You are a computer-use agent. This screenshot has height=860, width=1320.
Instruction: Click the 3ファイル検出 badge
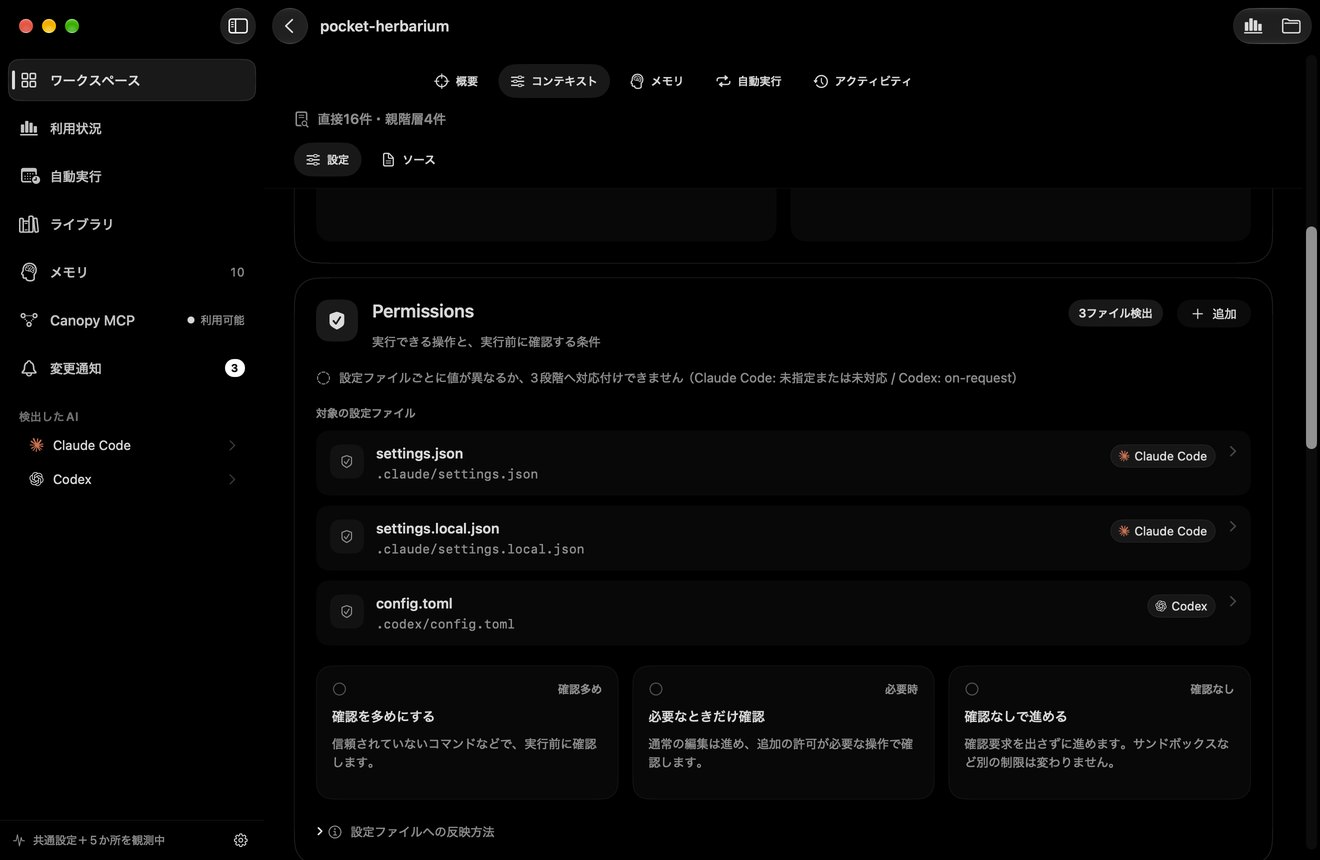[x=1115, y=314]
